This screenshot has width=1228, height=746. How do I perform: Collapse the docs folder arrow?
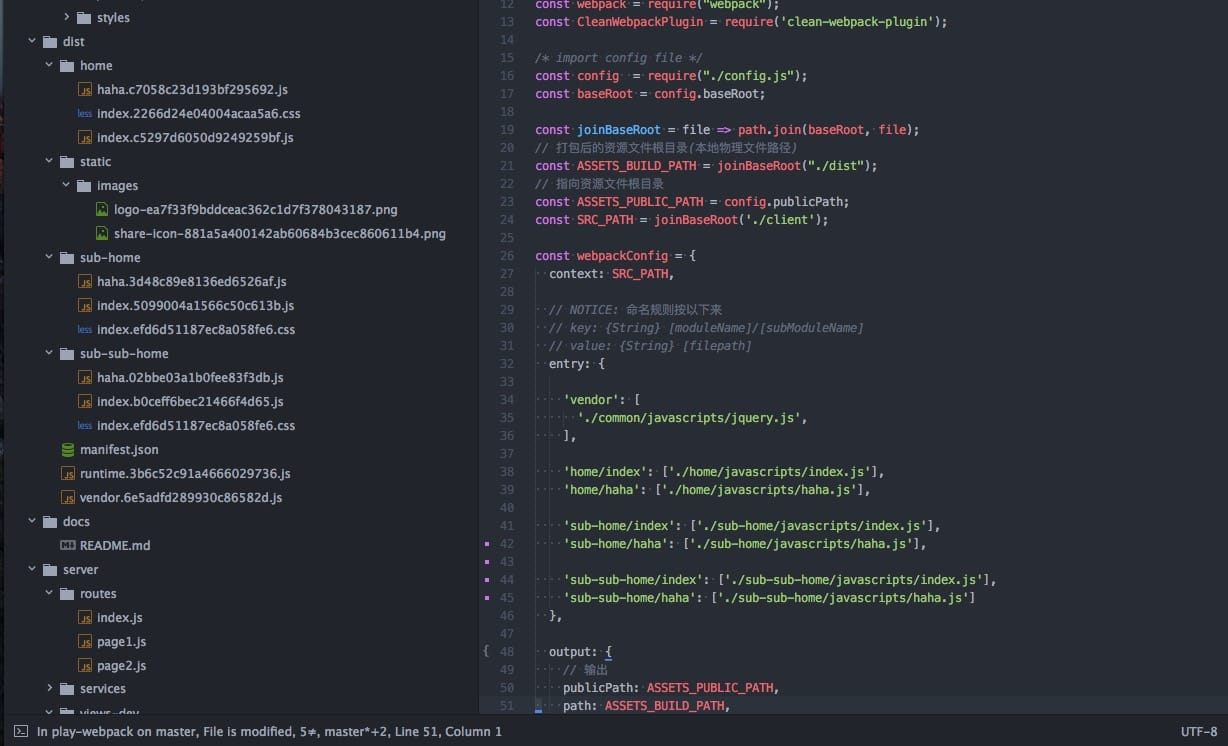pos(33,522)
